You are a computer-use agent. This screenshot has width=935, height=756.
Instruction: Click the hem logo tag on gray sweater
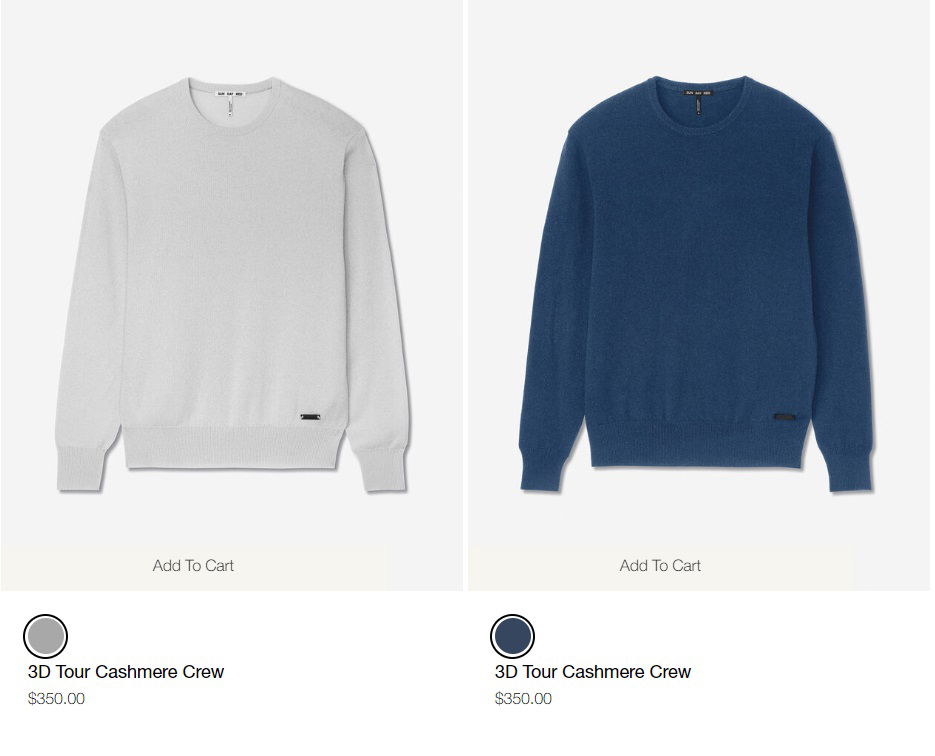point(310,417)
